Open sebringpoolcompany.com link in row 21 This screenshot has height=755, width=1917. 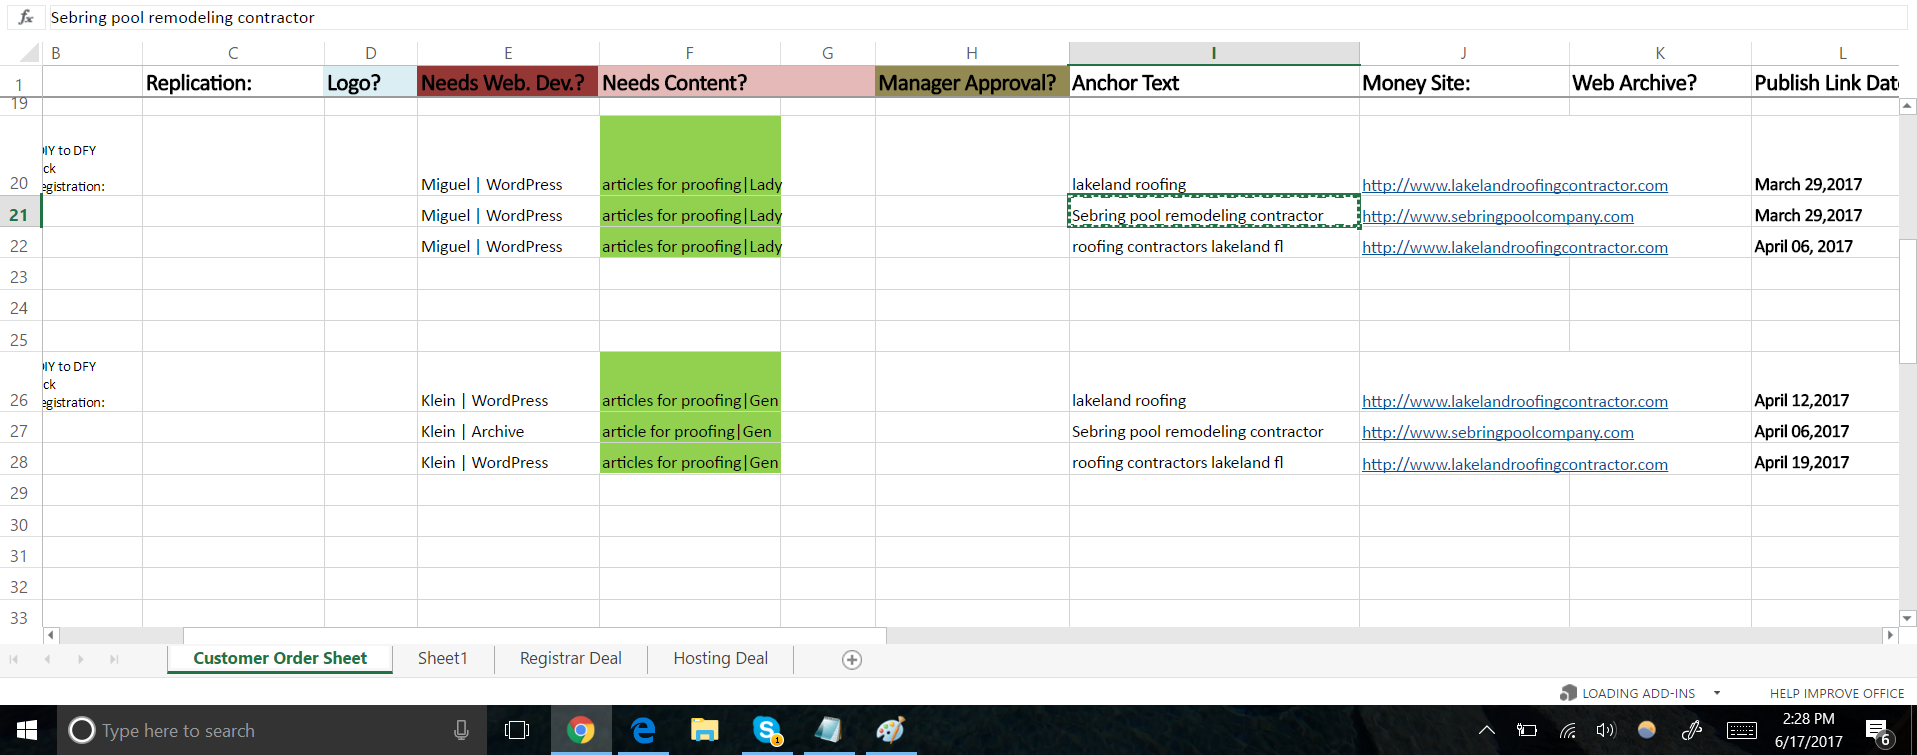1497,217
